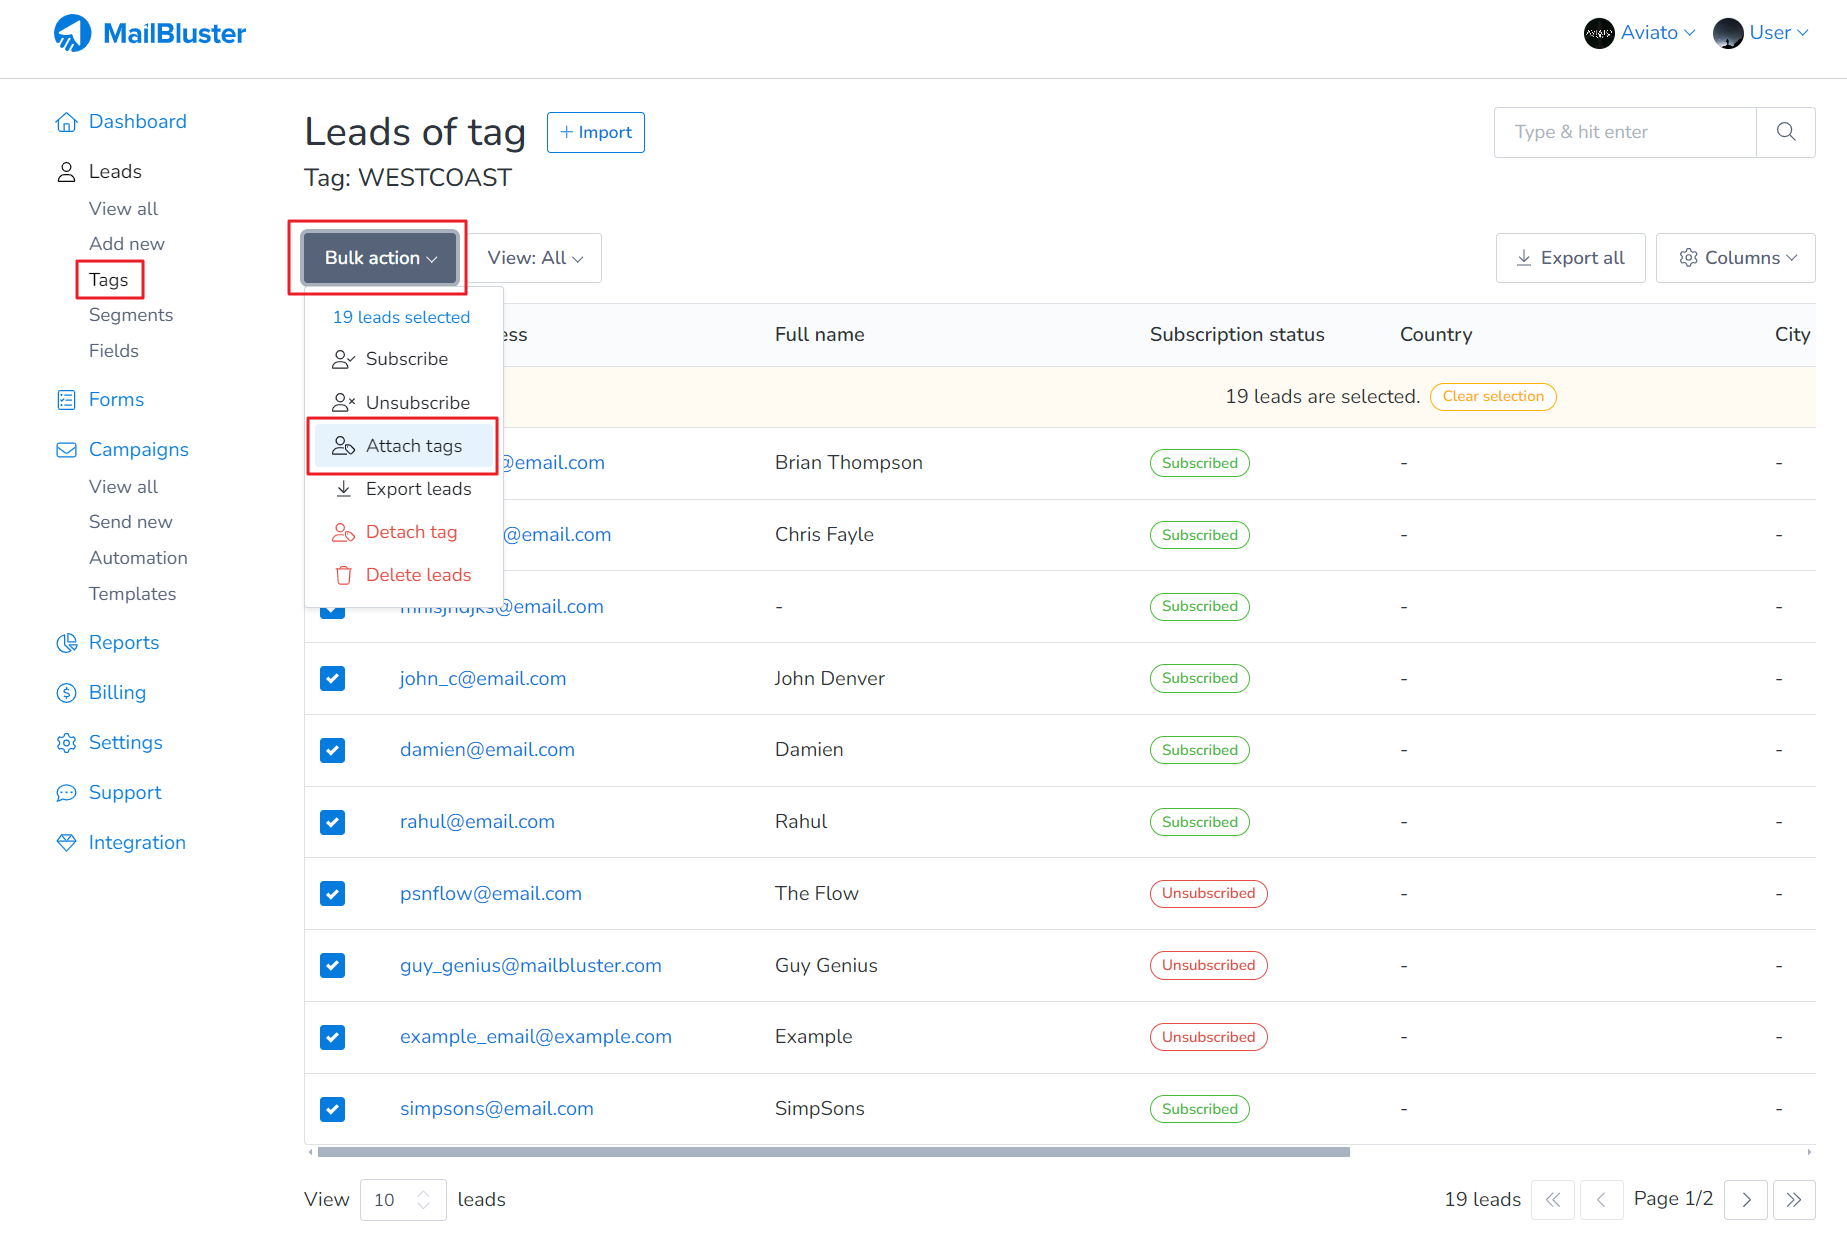
Task: Click the Campaigns envelope icon
Action: point(66,450)
